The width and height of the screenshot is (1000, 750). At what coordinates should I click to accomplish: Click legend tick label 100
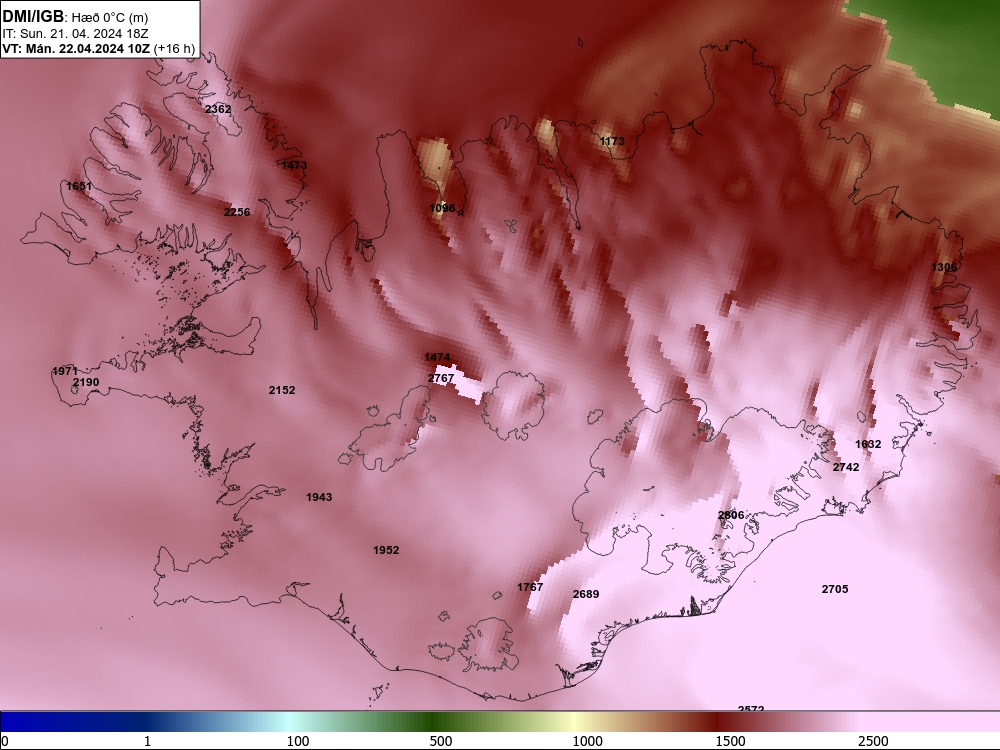tap(298, 741)
